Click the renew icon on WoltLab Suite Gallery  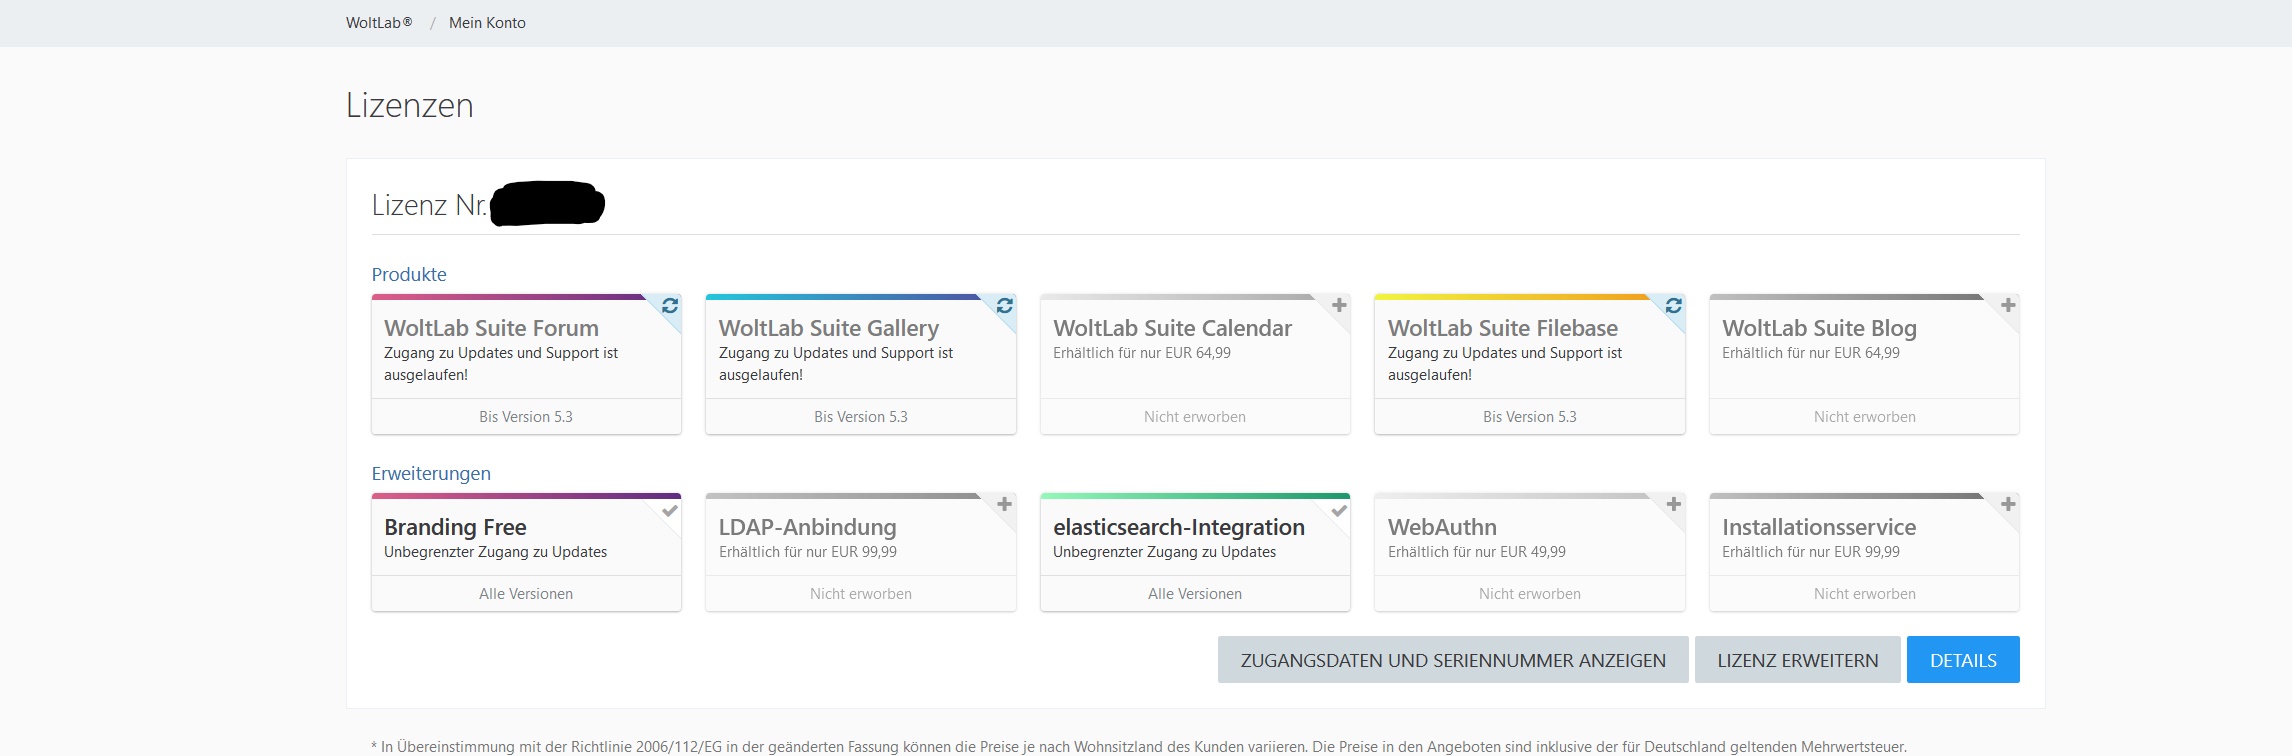[1004, 306]
